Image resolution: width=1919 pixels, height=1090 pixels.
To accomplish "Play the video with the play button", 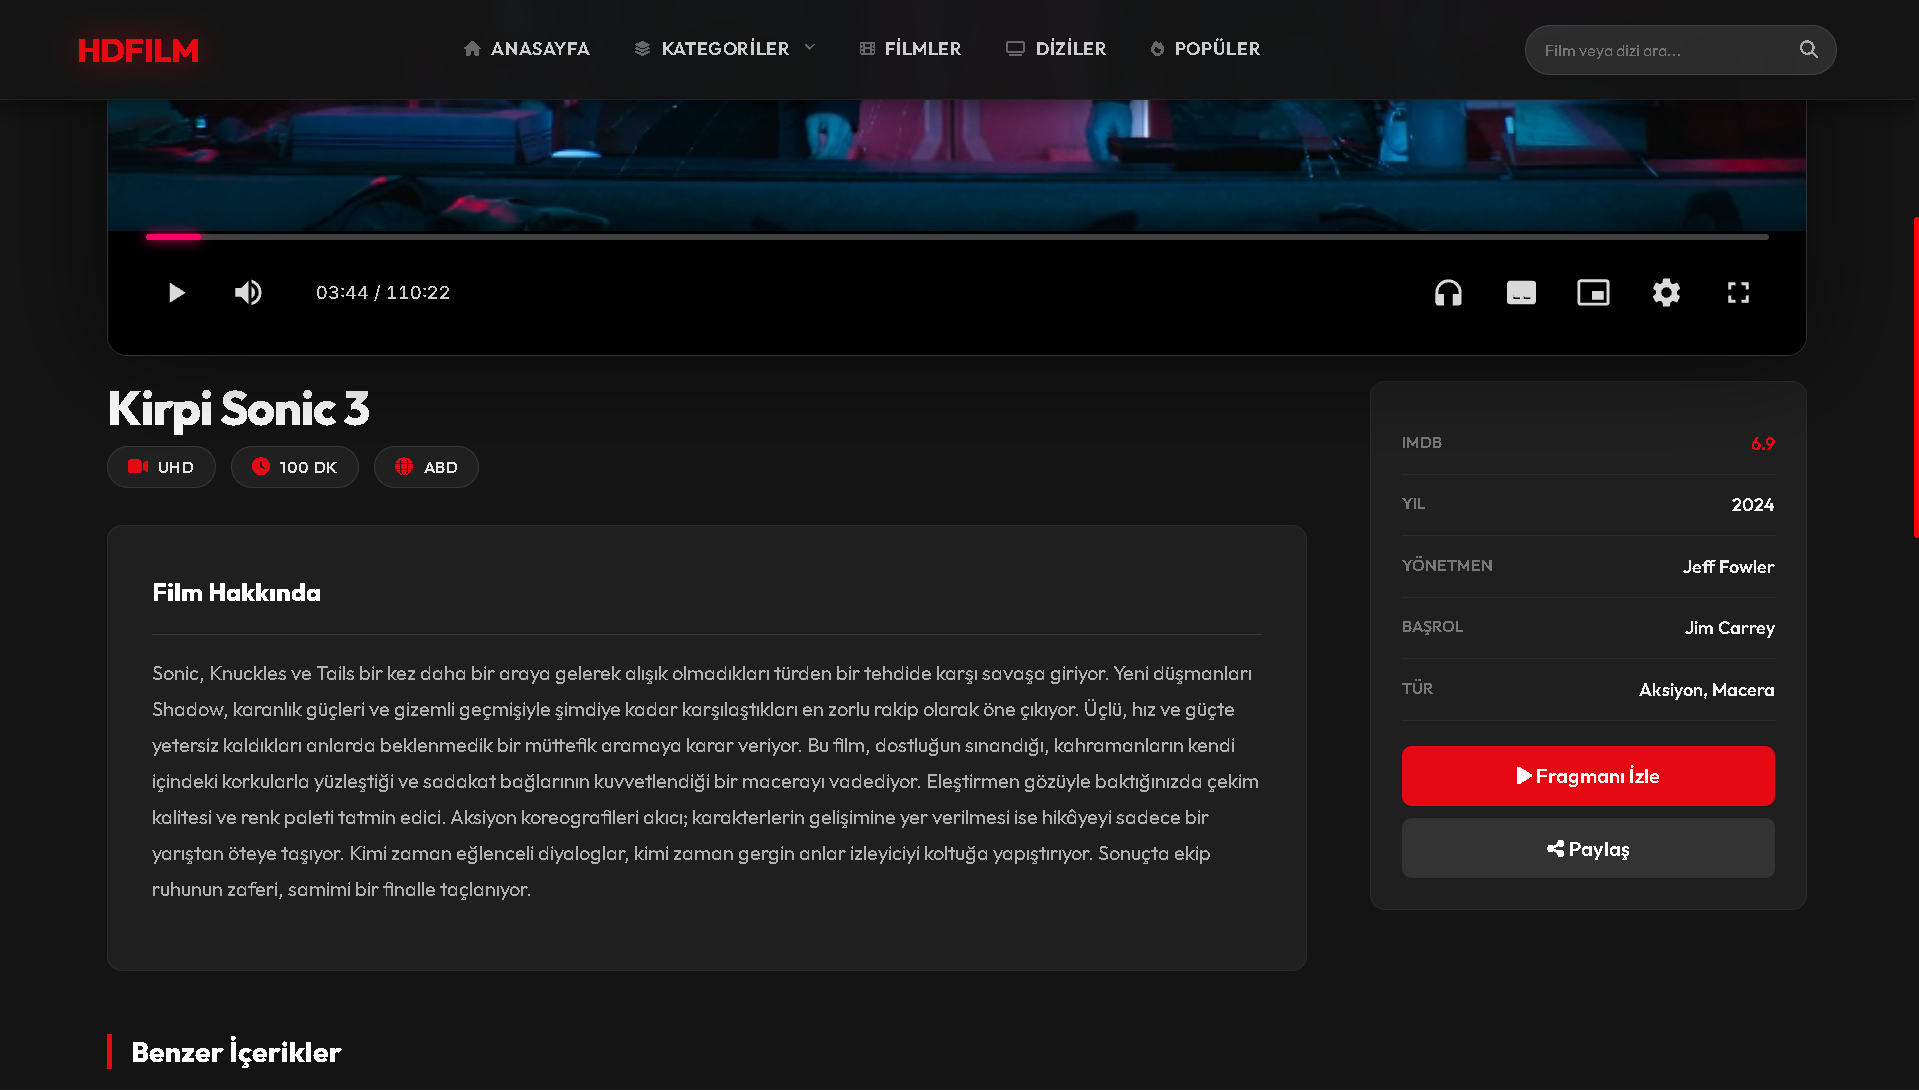I will 176,293.
